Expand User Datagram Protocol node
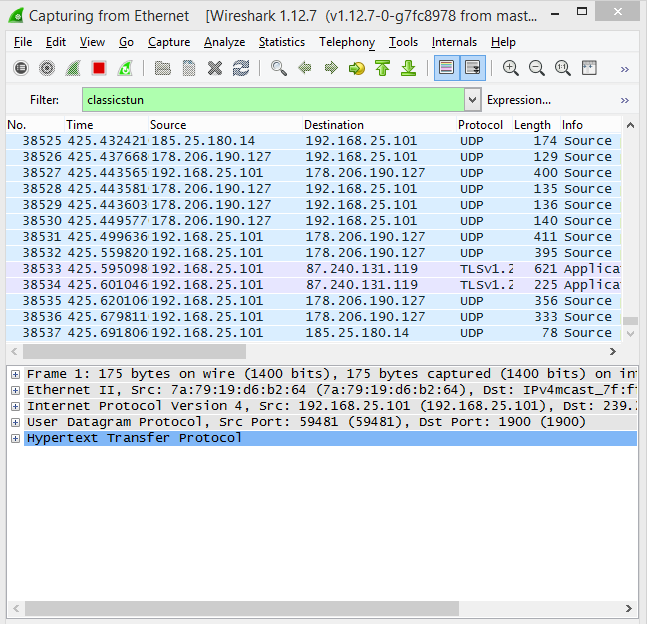Viewport: 647px width, 624px height. [15, 423]
